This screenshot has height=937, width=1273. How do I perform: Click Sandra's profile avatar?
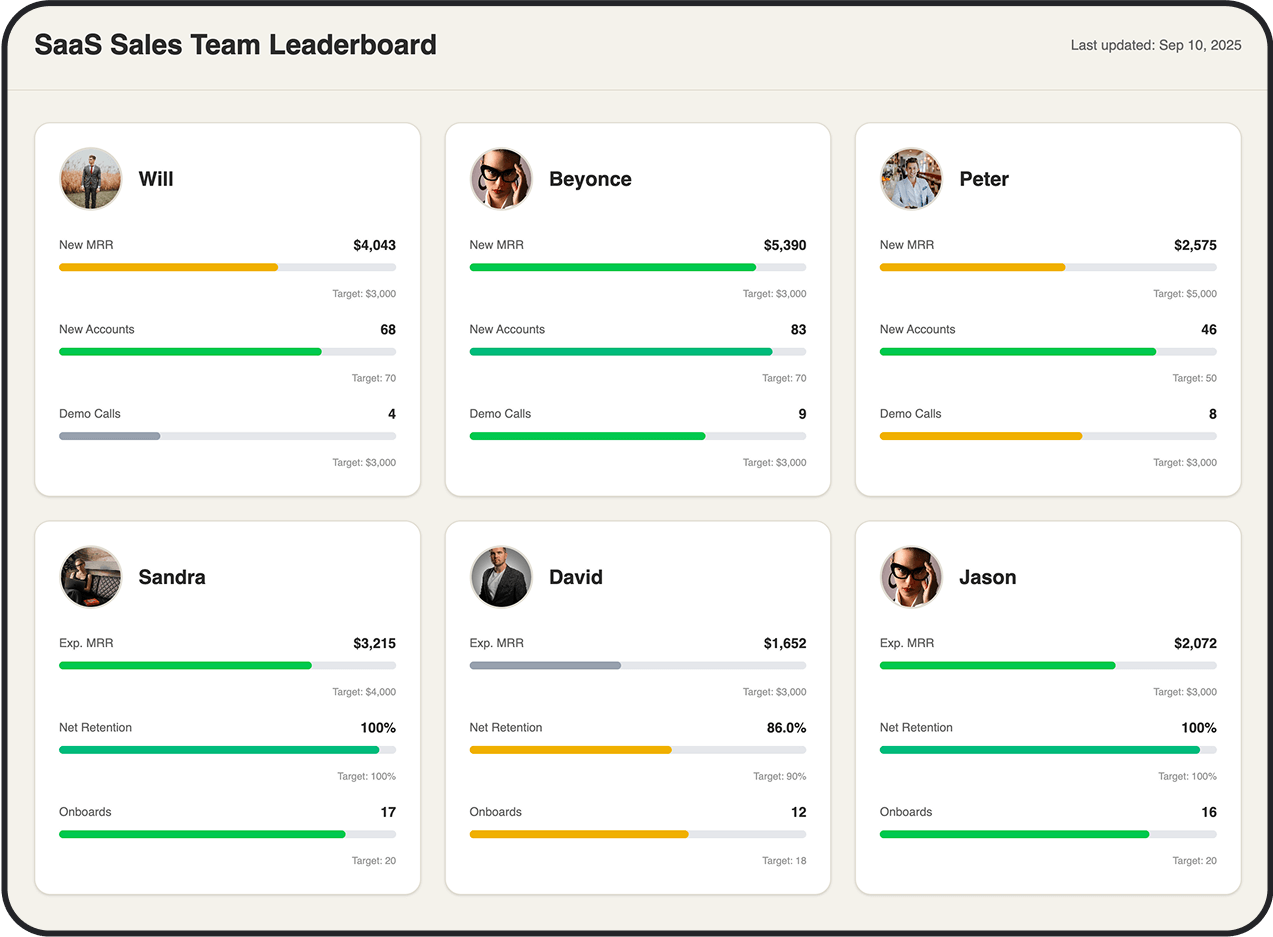tap(90, 577)
